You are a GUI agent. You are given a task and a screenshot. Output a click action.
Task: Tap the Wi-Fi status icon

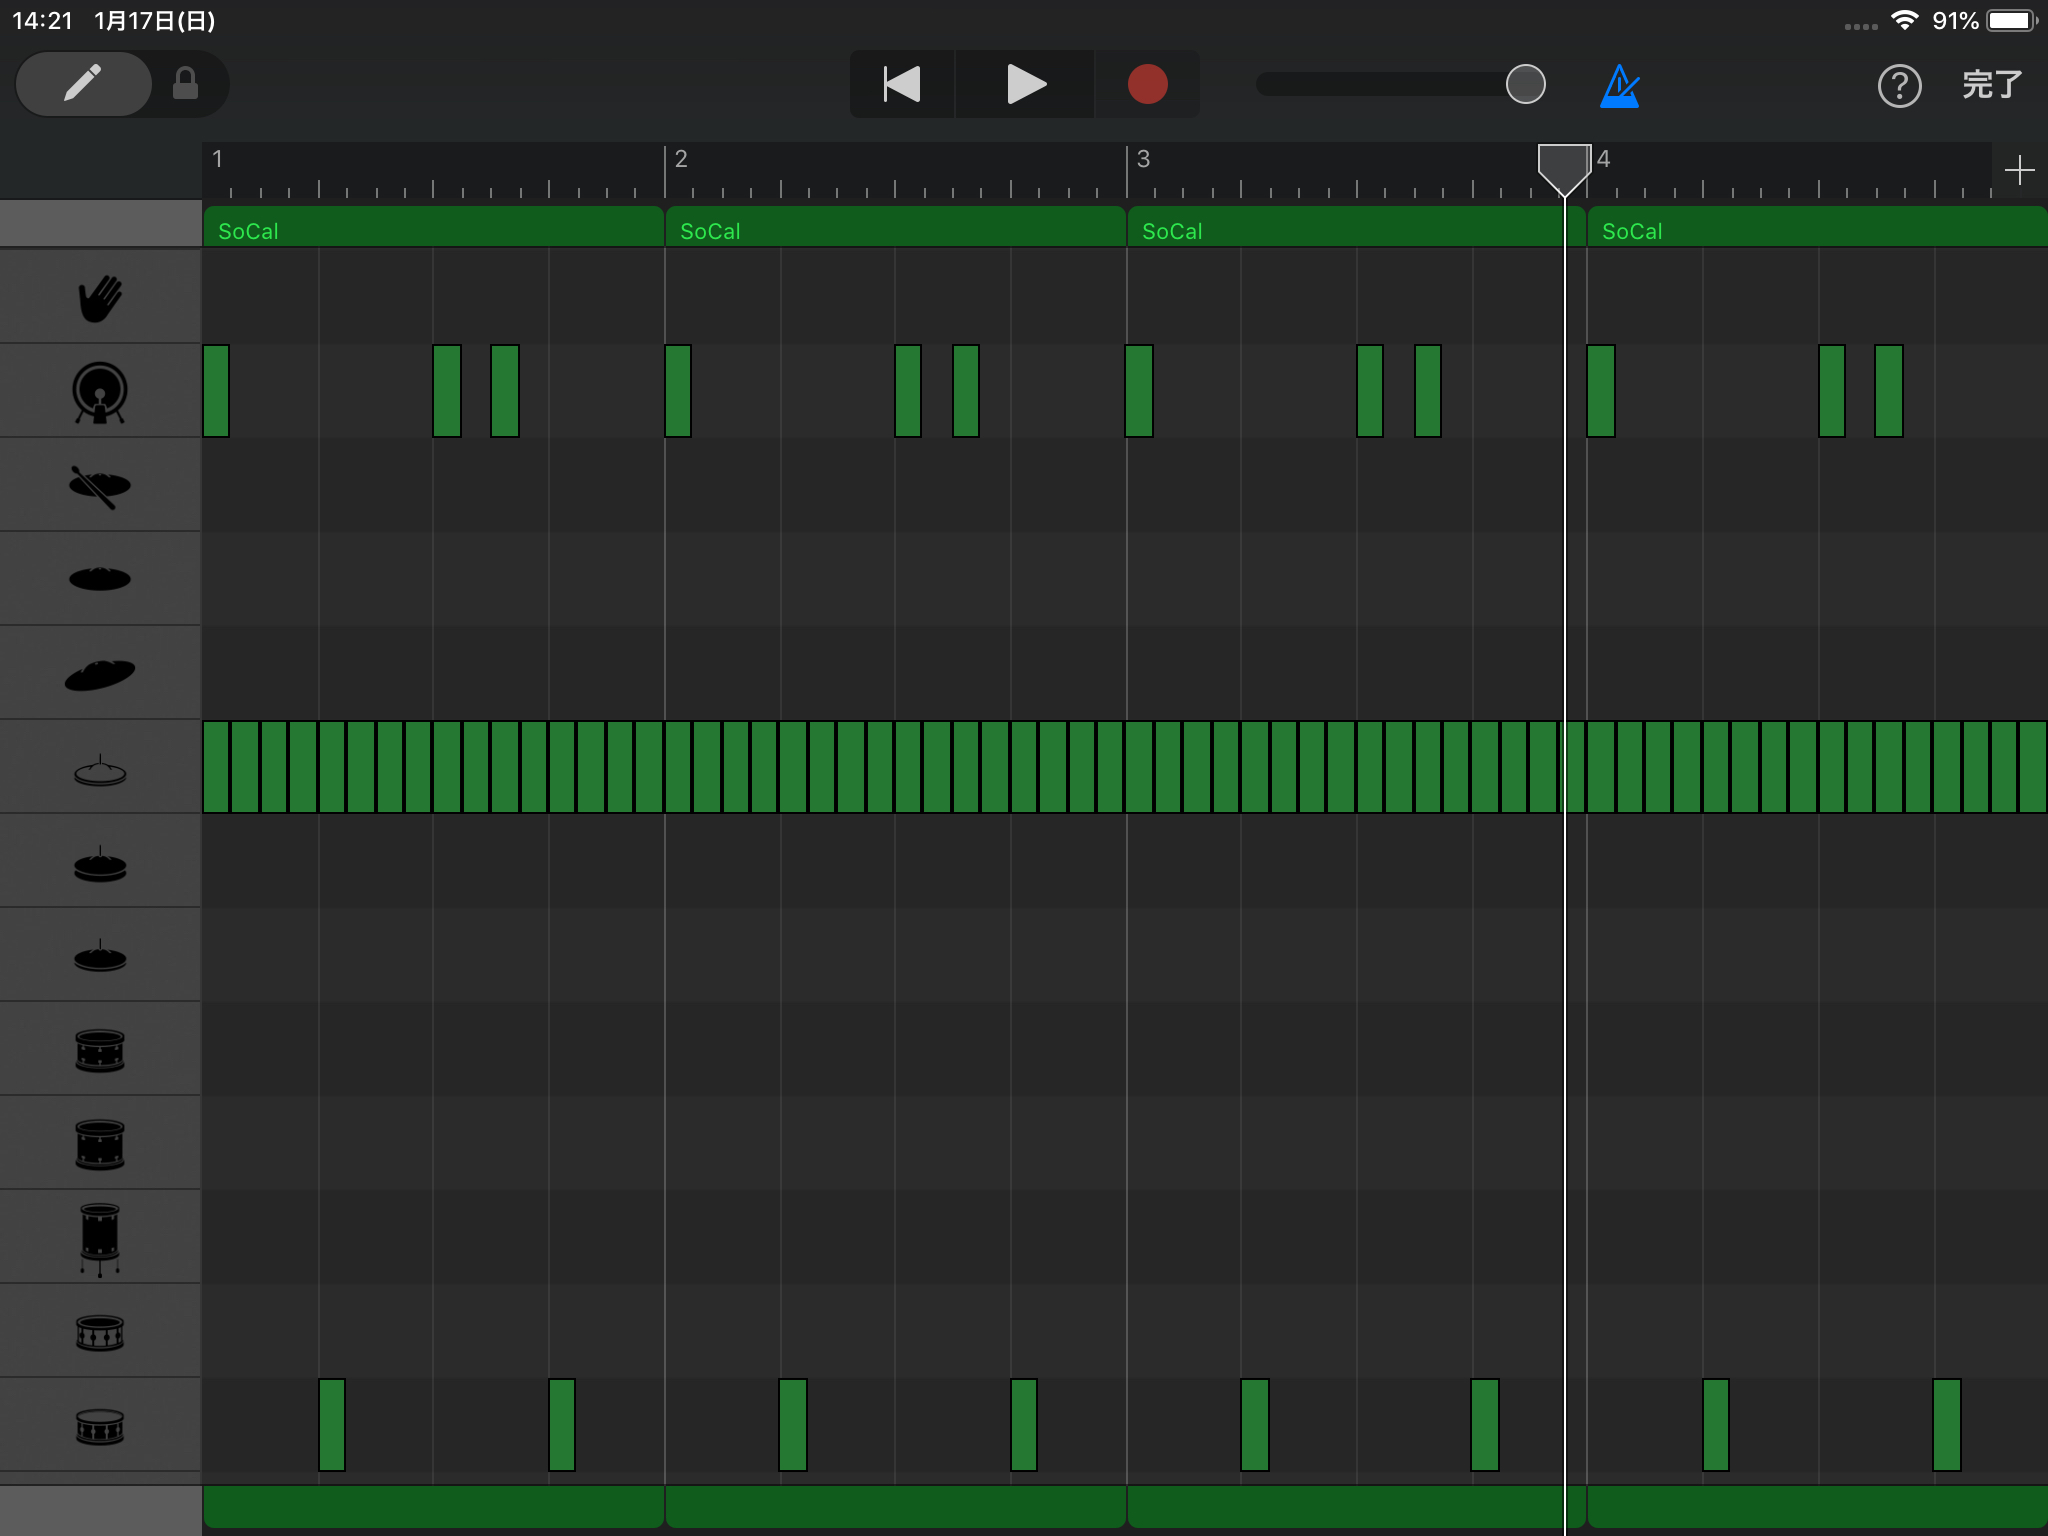pos(1905,20)
